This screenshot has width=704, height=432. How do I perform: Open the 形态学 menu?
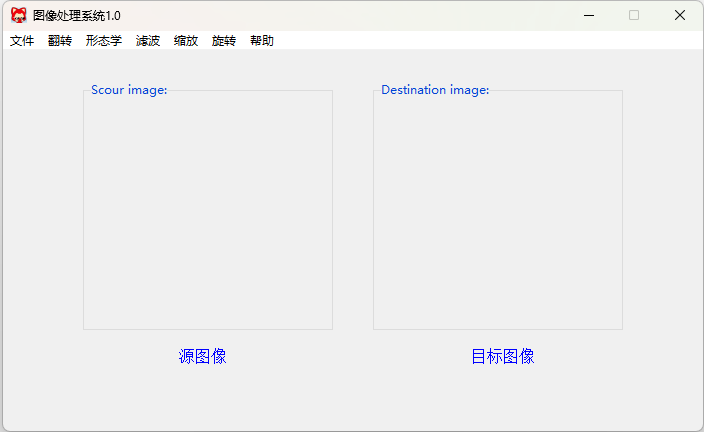click(104, 41)
